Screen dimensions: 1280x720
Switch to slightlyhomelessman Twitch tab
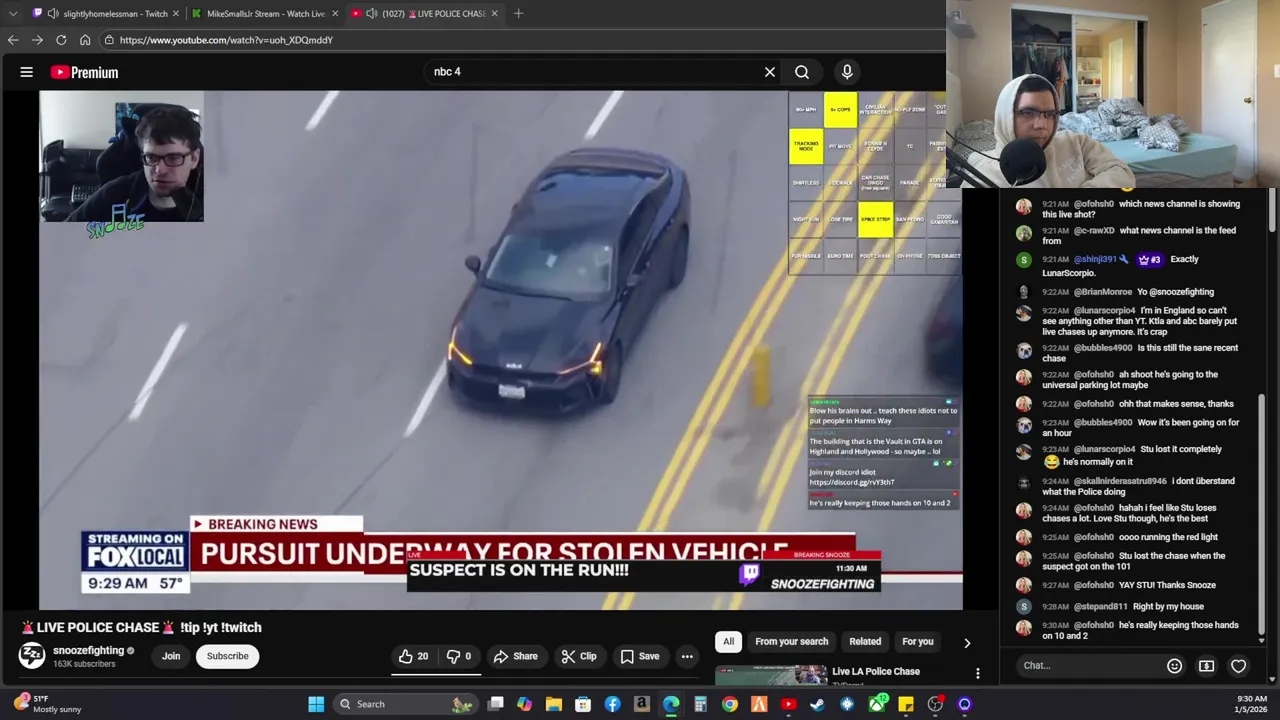[x=105, y=13]
